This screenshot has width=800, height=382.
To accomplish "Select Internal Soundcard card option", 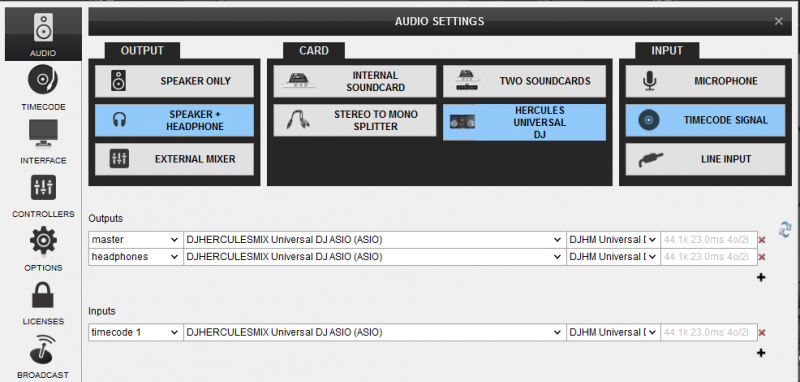I will 355,81.
